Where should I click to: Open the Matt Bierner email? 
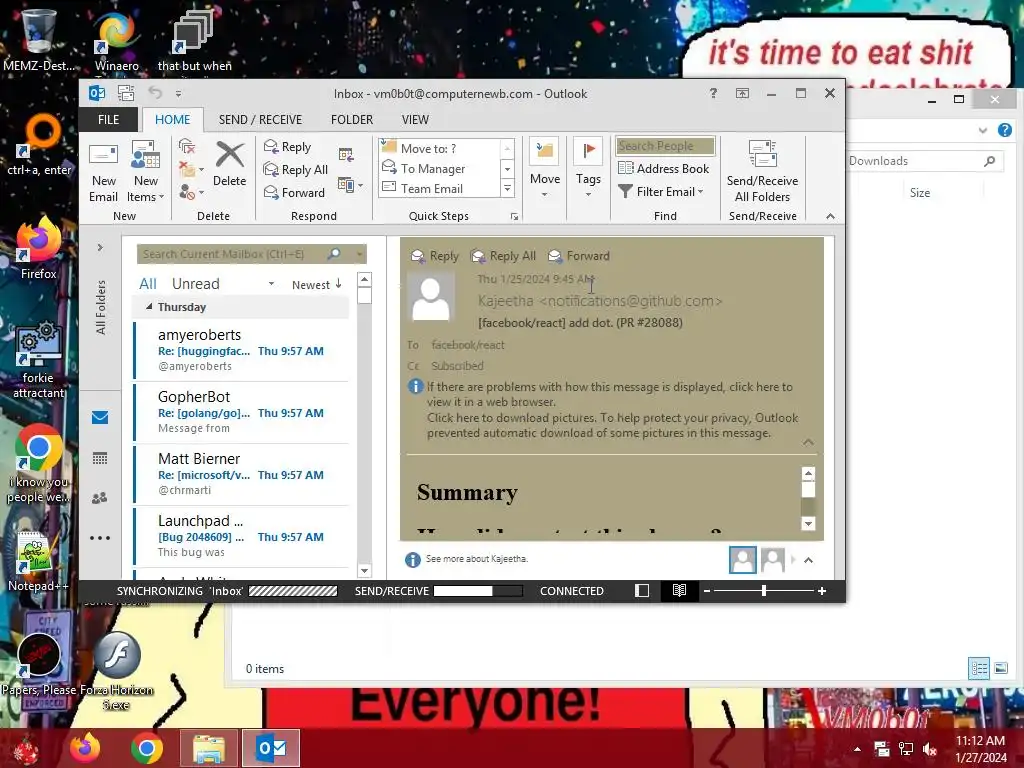(240, 474)
